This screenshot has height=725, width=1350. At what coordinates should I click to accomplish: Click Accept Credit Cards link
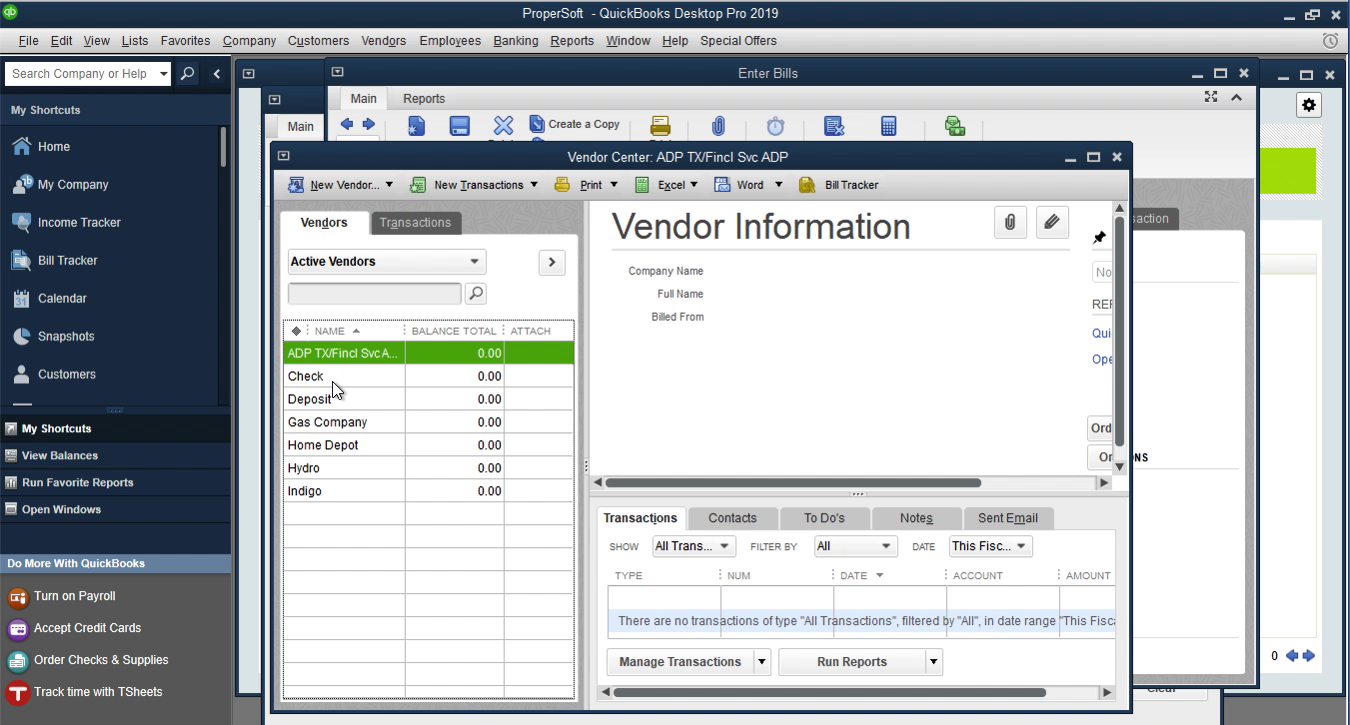87,628
